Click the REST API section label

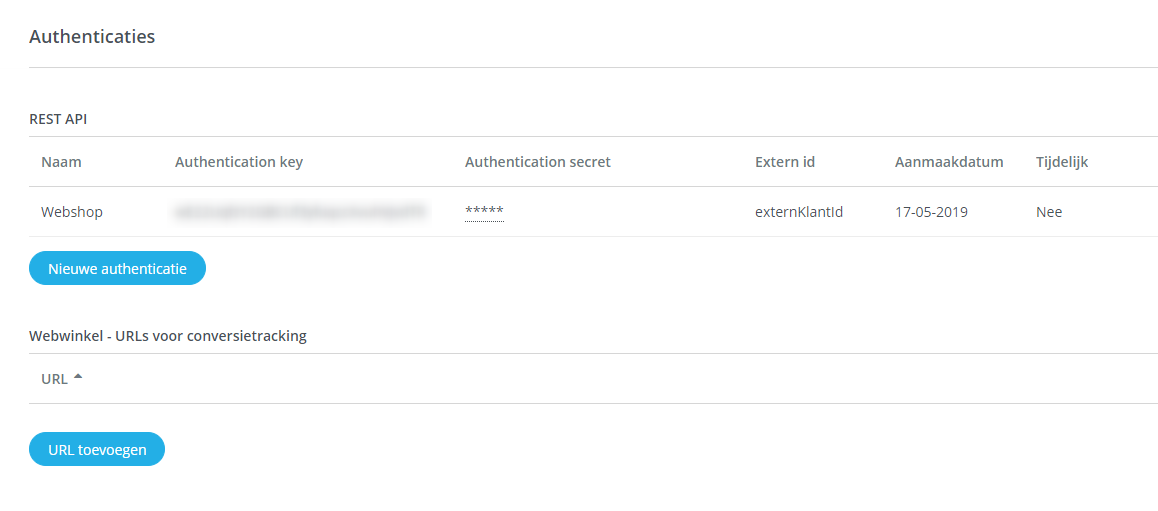(58, 118)
